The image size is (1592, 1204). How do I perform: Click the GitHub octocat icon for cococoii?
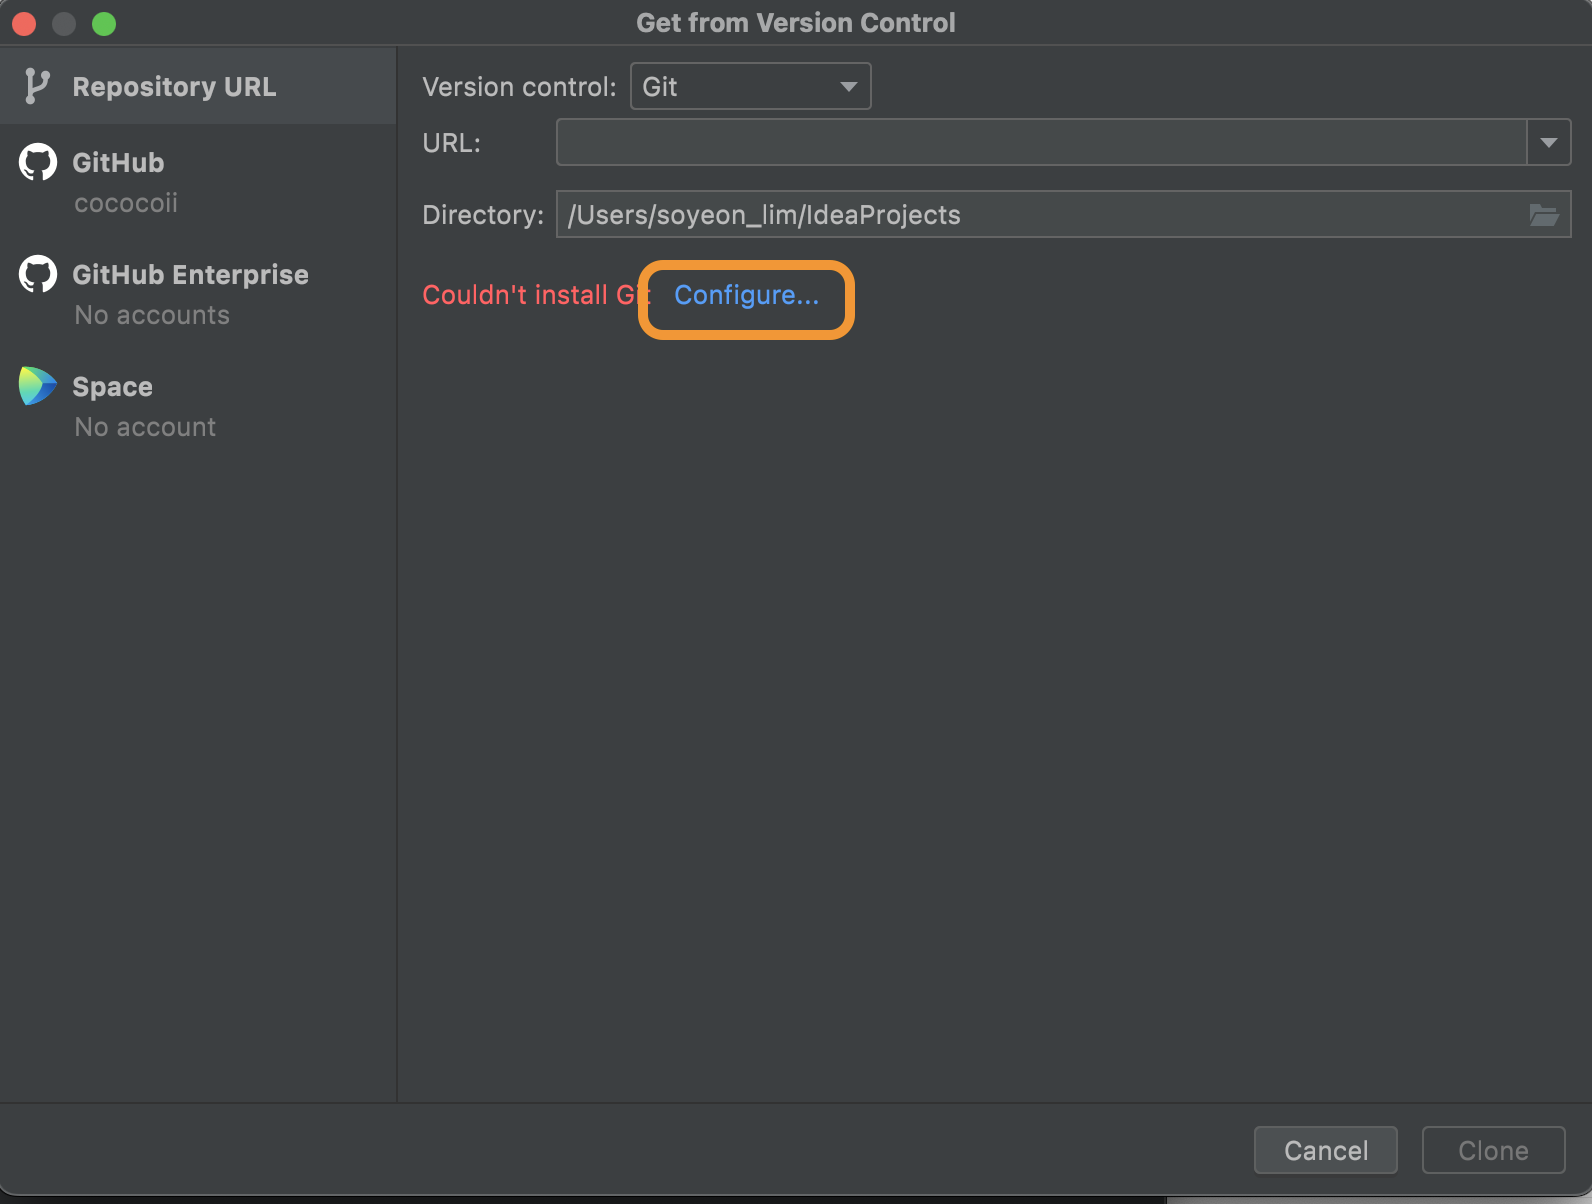[x=38, y=162]
